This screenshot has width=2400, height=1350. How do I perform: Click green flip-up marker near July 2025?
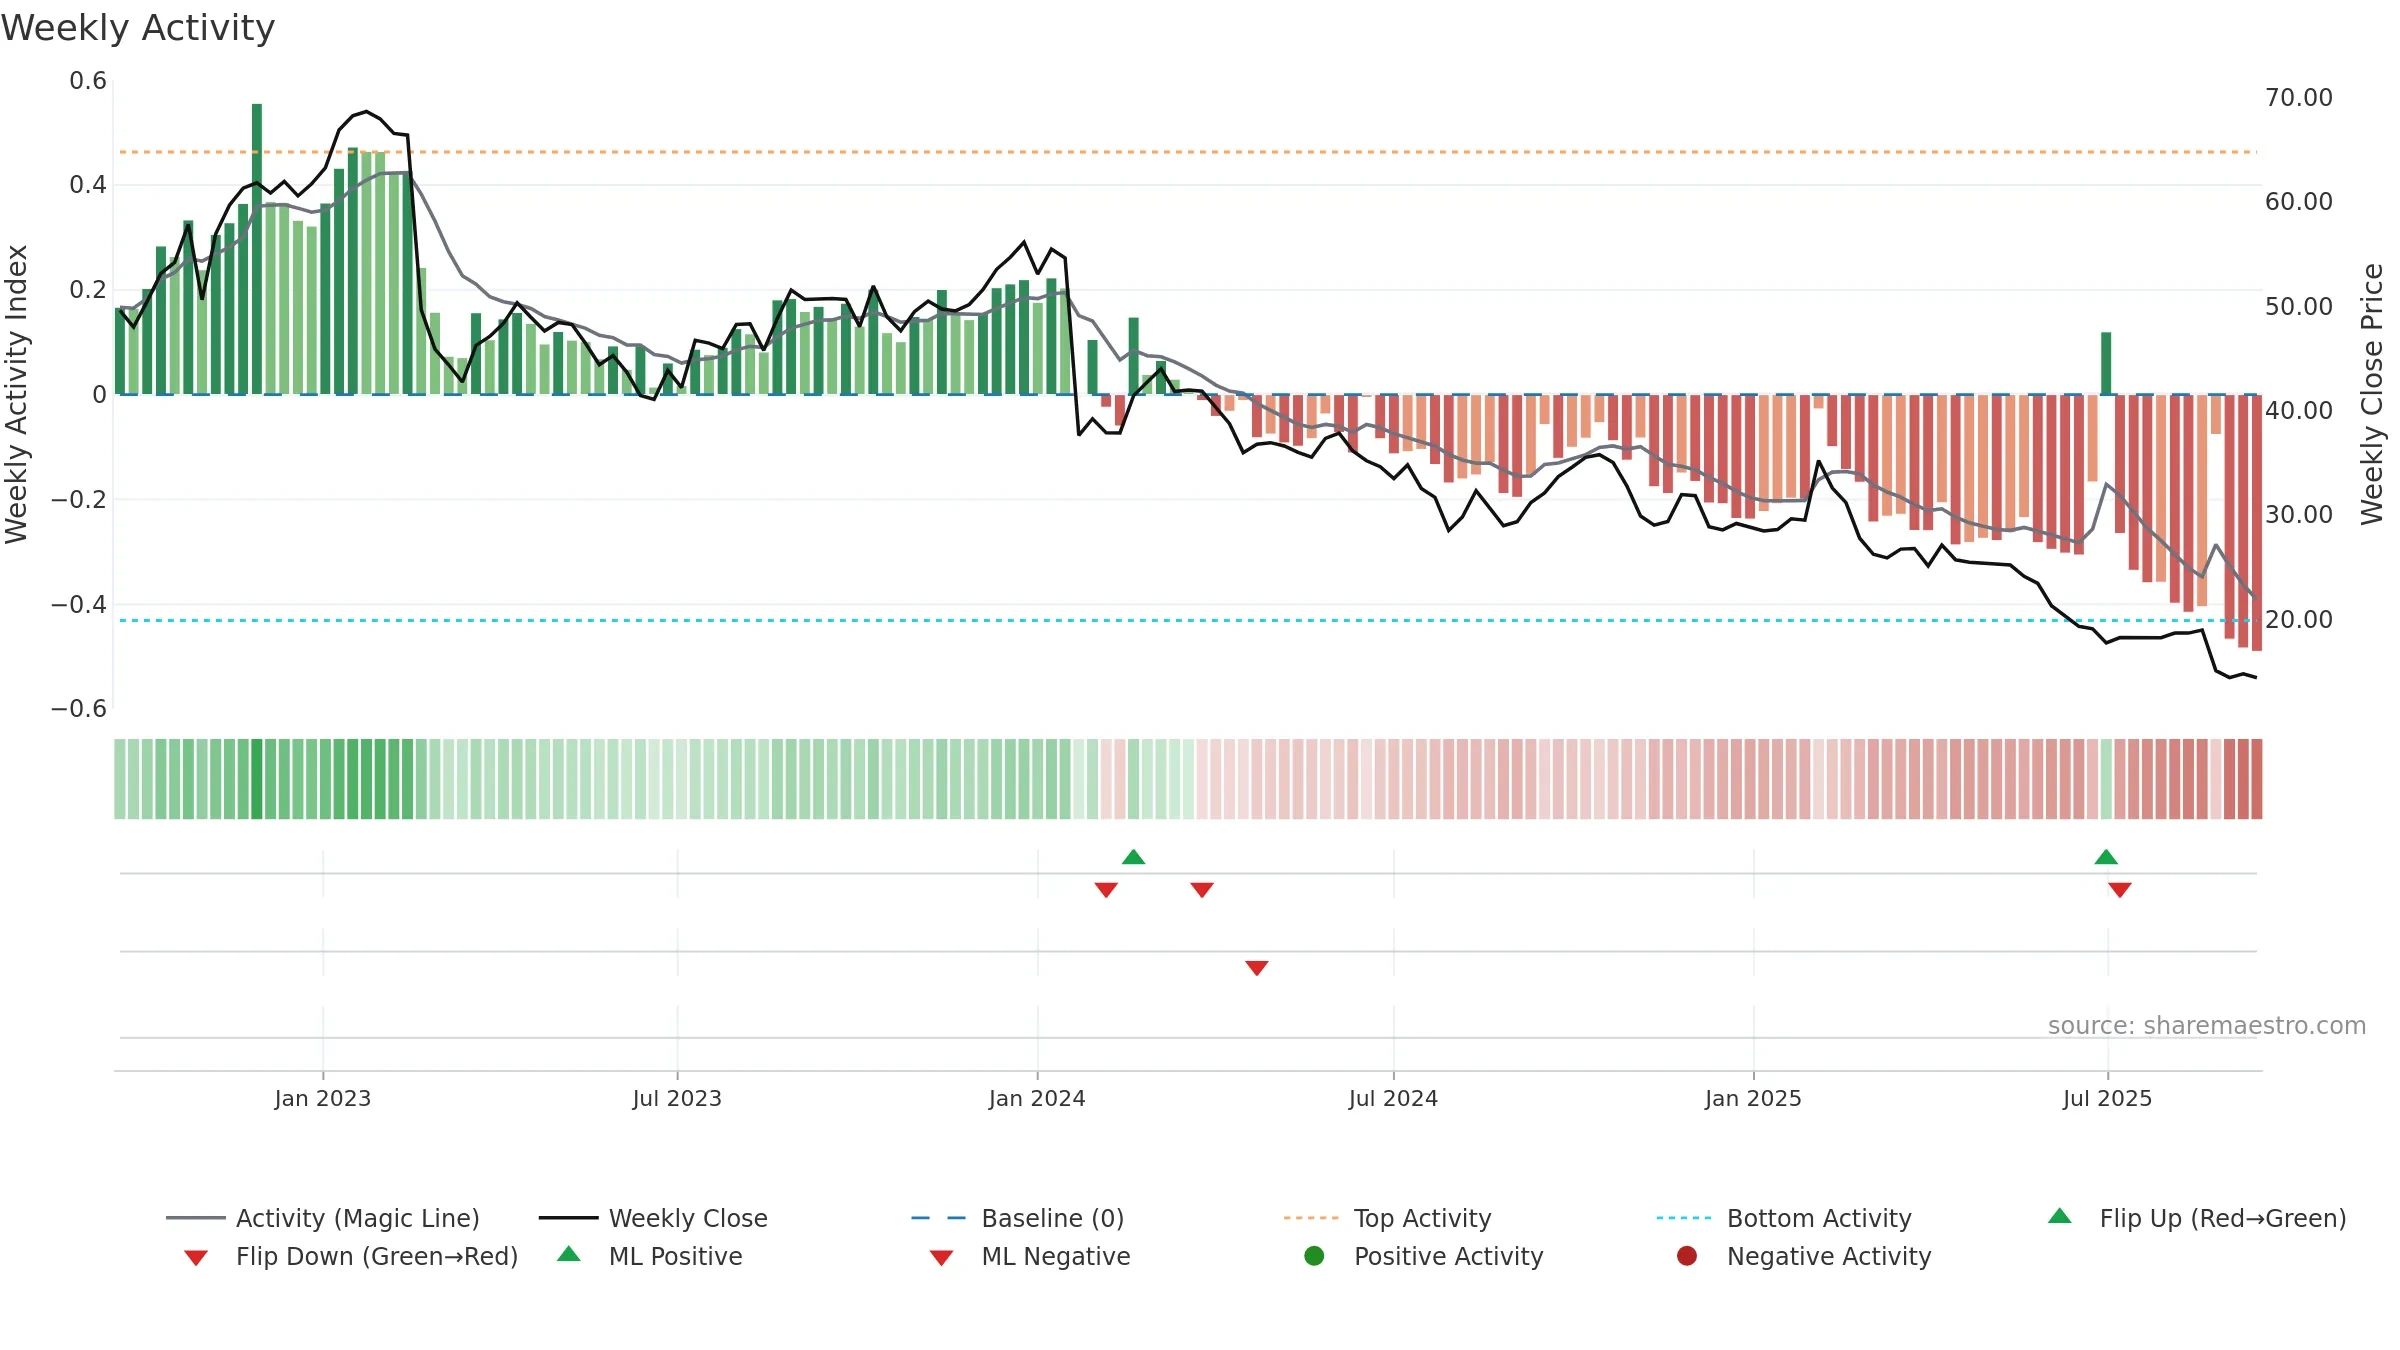tap(2106, 857)
